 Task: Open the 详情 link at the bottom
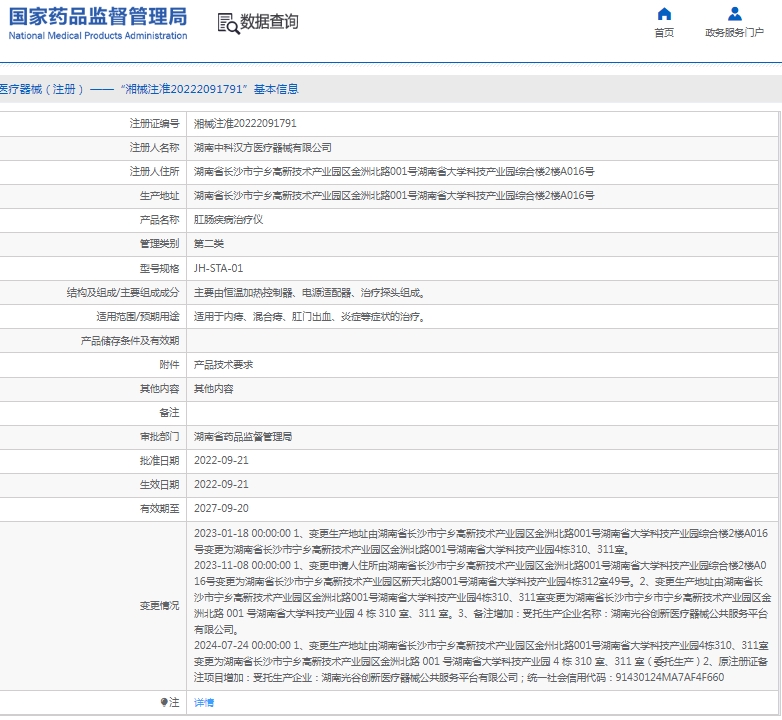pos(203,703)
